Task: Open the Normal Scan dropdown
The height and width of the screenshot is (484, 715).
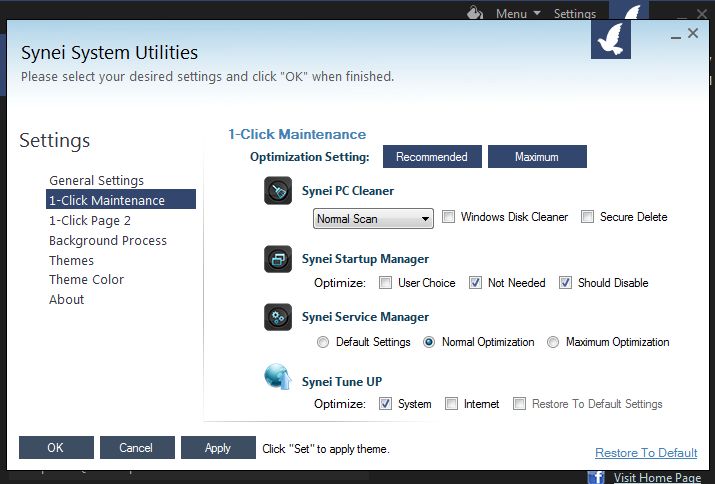Action: coord(373,218)
